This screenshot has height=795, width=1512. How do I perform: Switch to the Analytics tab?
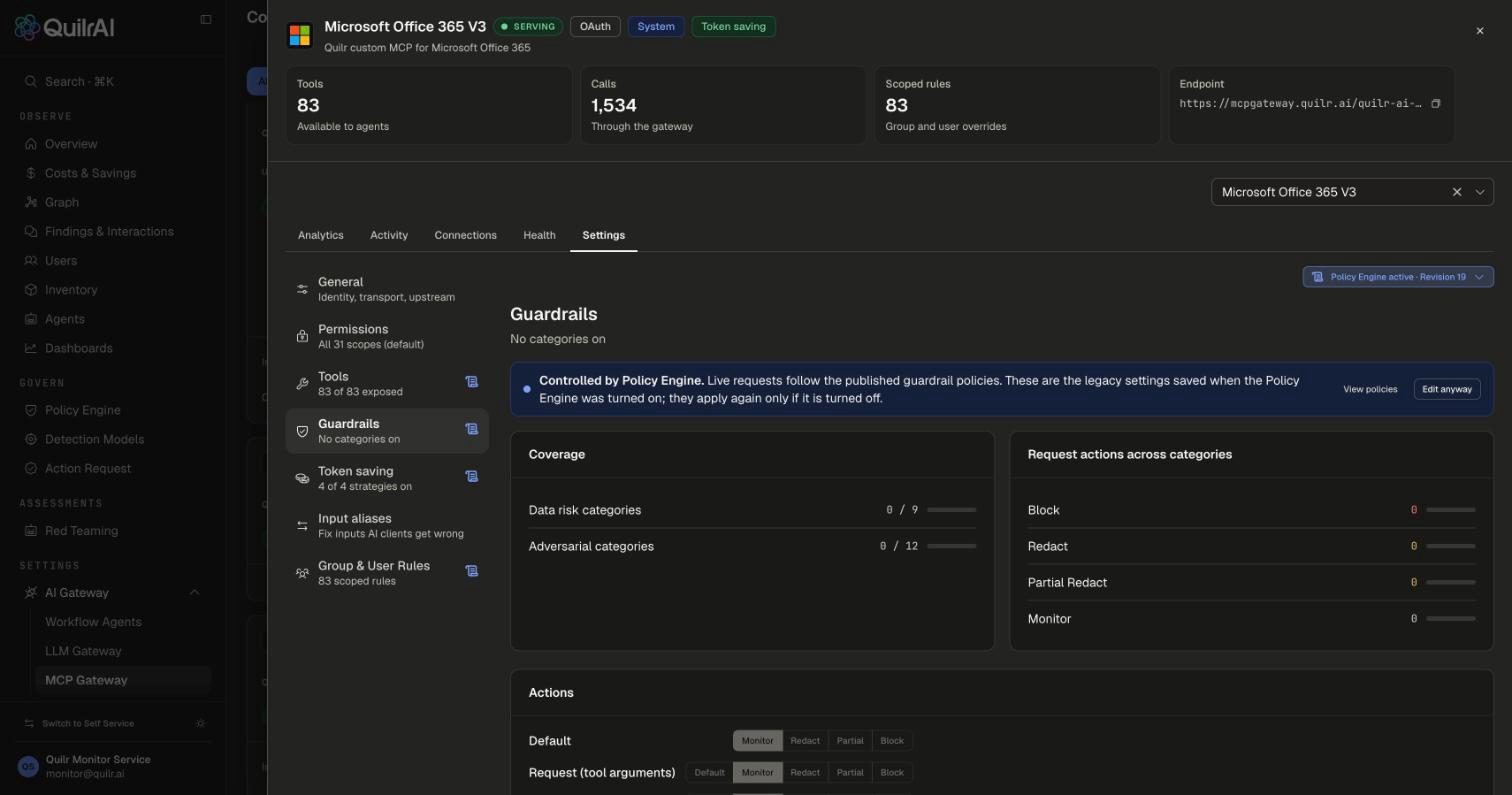320,236
